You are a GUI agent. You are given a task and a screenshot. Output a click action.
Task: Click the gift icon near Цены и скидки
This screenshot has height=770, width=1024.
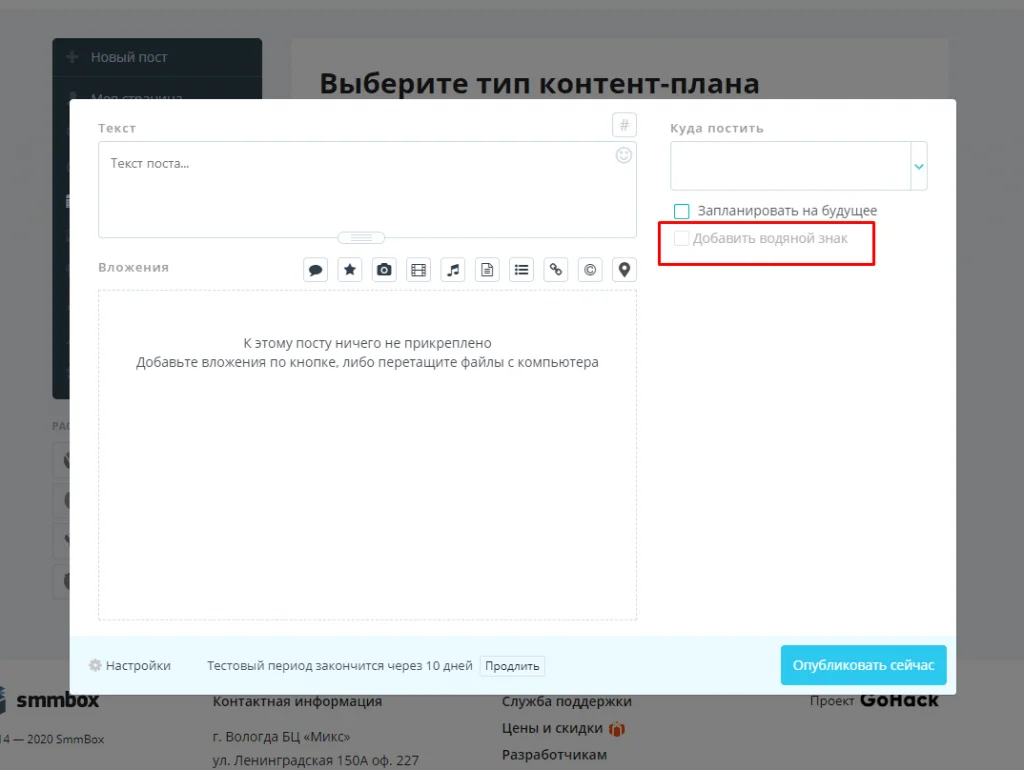tap(616, 729)
